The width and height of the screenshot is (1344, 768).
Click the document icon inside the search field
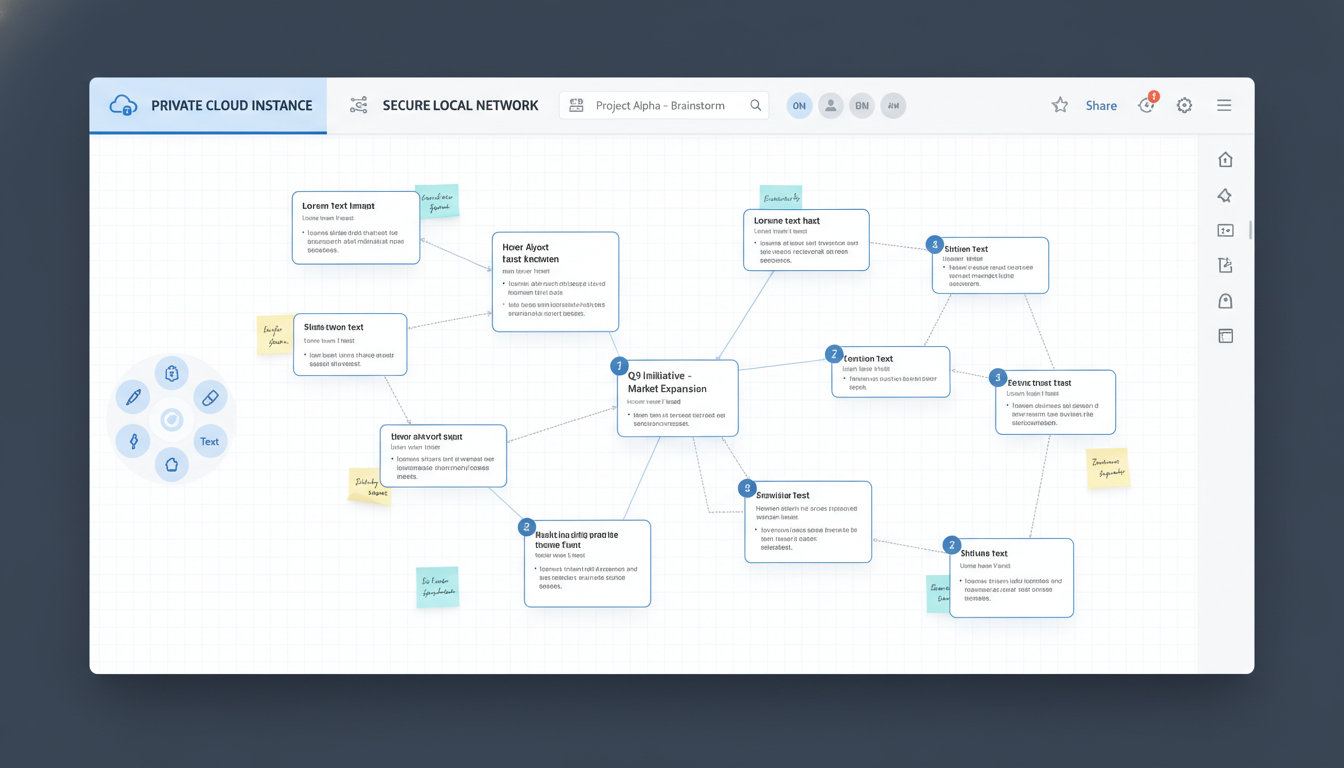576,105
